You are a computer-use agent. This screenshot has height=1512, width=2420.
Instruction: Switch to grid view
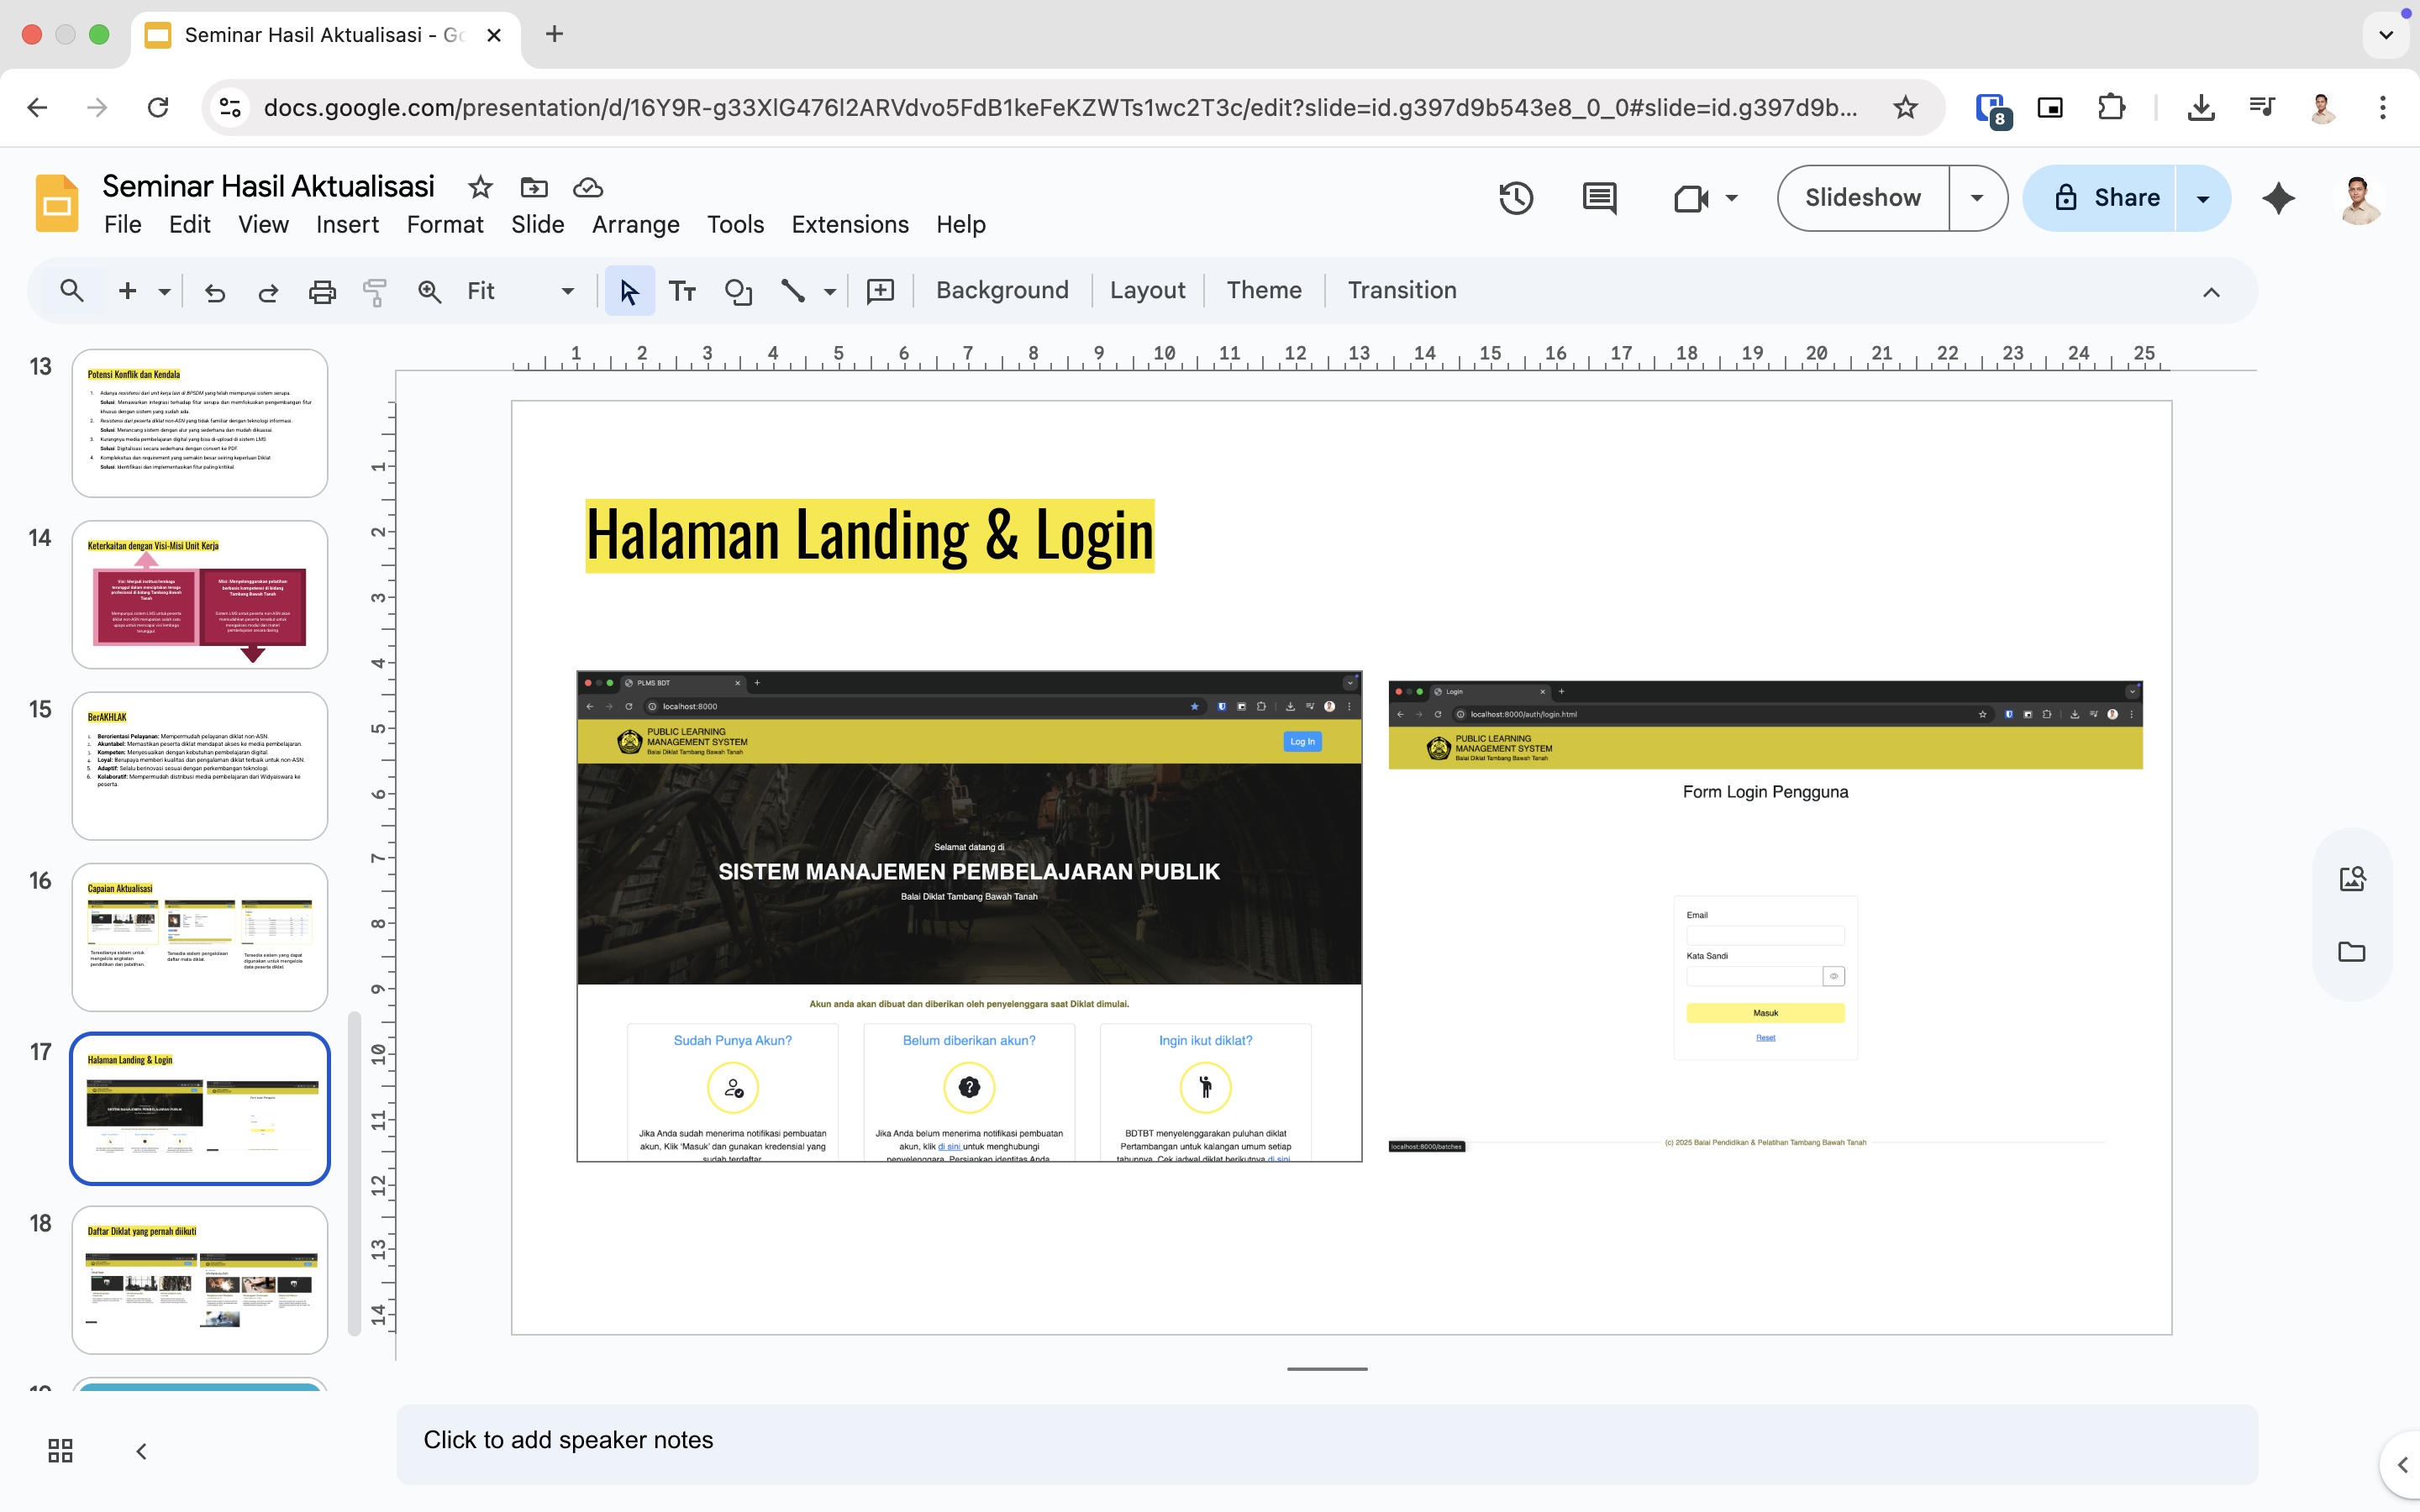click(60, 1450)
